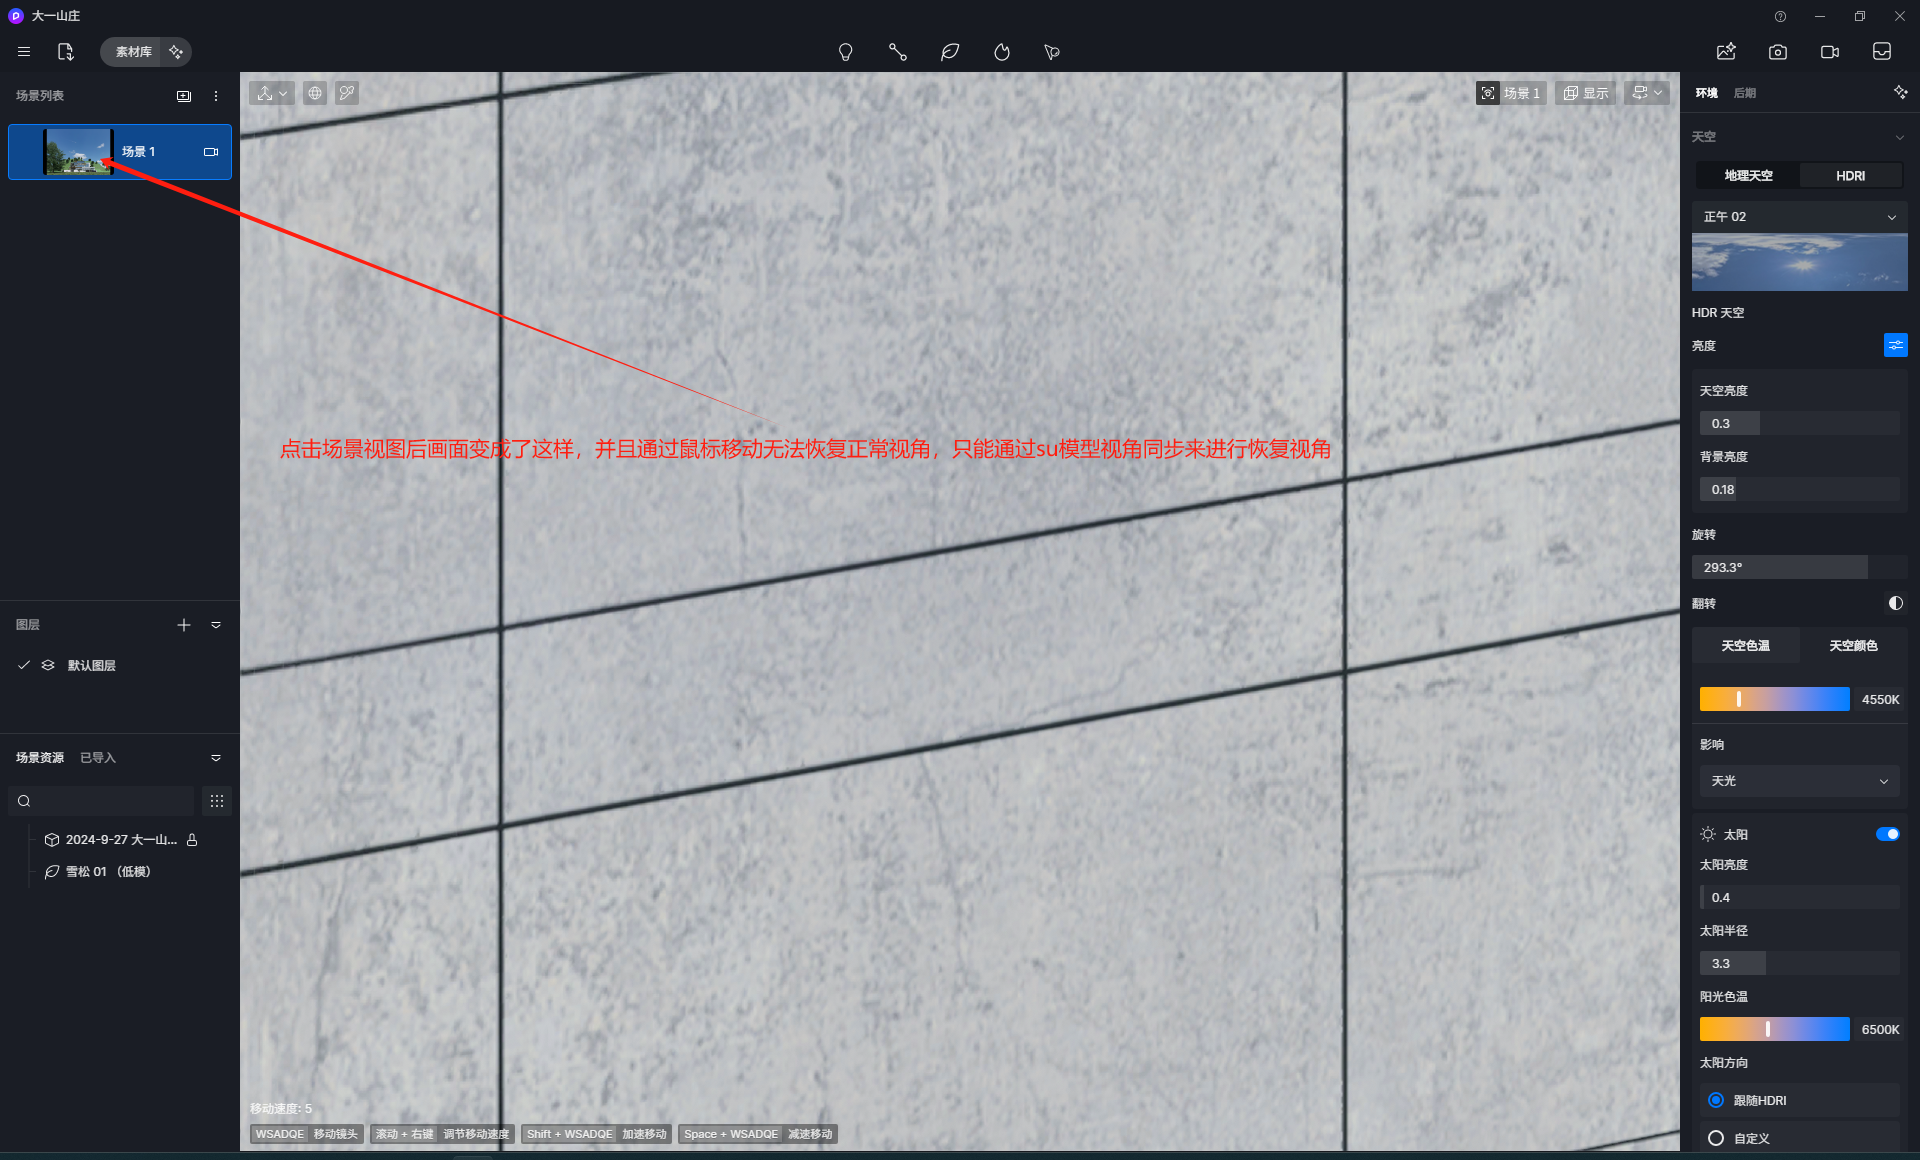Click the 移动速度: 5 text
The width and height of the screenshot is (1920, 1160).
tap(281, 1108)
